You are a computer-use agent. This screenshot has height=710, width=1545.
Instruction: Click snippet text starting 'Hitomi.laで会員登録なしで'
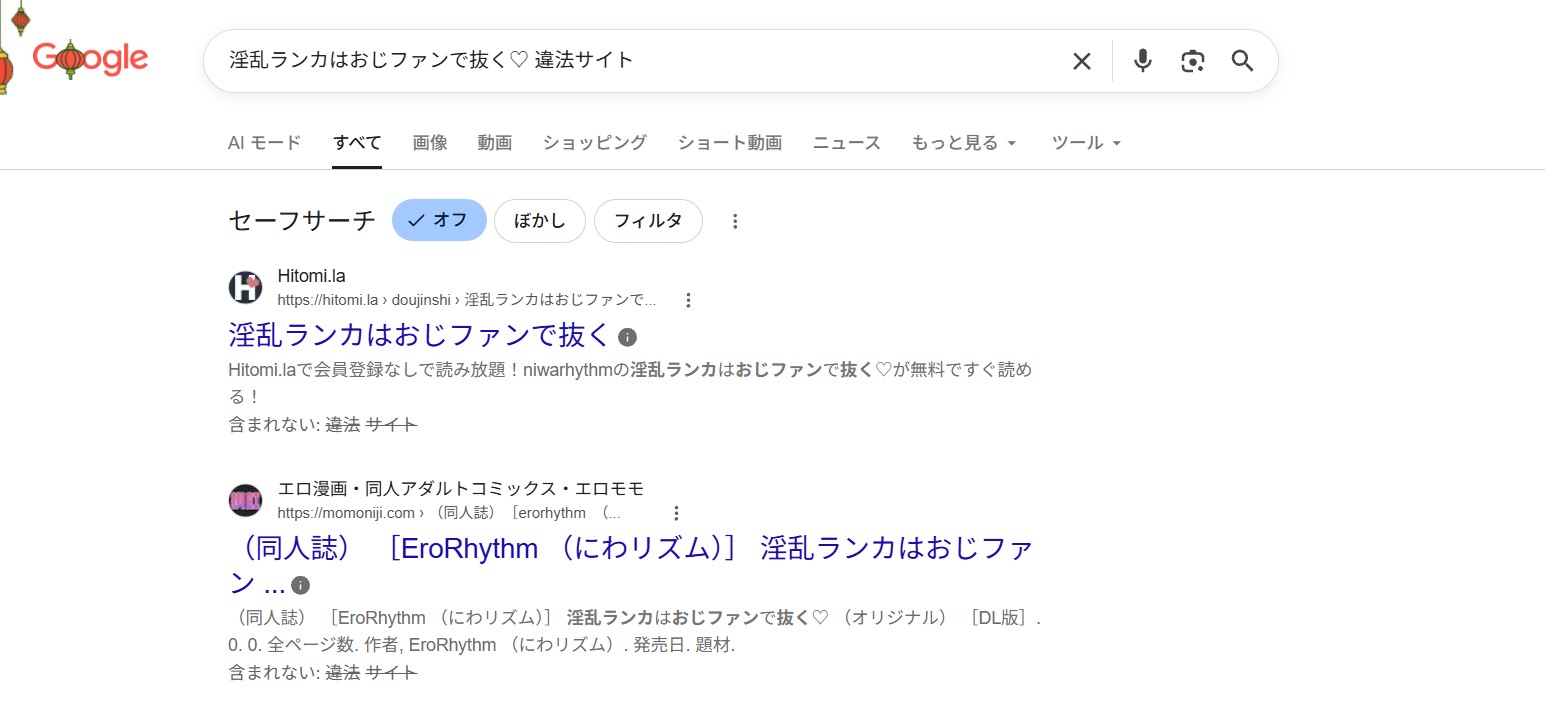click(x=630, y=383)
